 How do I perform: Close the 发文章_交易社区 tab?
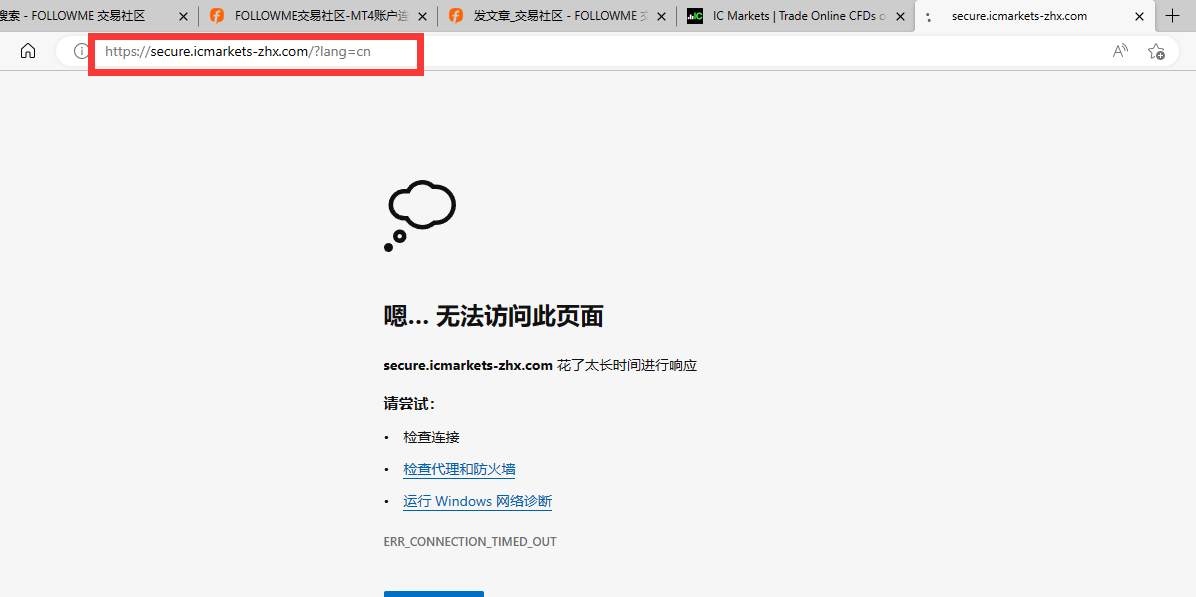661,16
